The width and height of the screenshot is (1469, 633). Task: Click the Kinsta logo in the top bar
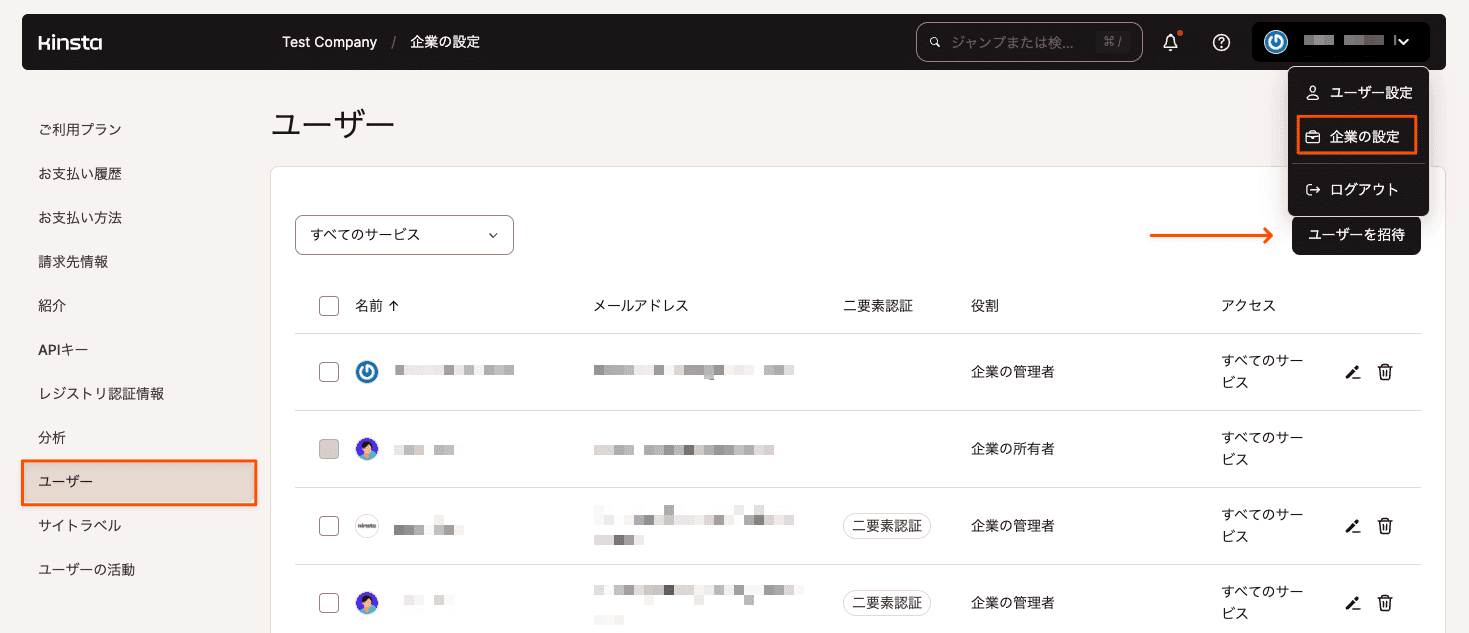pos(69,41)
